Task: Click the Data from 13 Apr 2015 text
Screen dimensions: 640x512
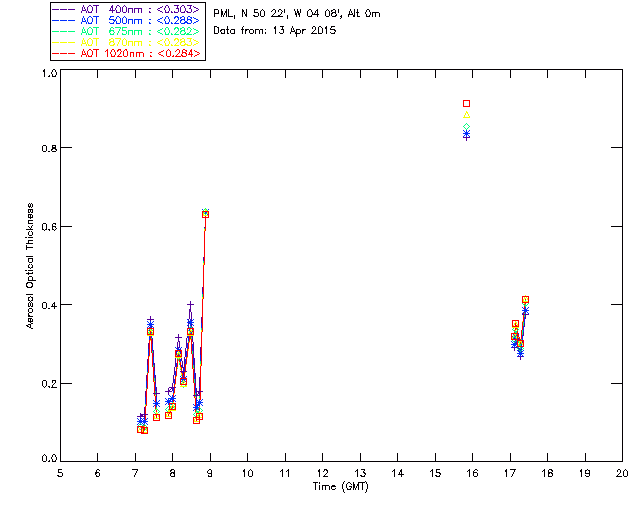Action: click(275, 30)
